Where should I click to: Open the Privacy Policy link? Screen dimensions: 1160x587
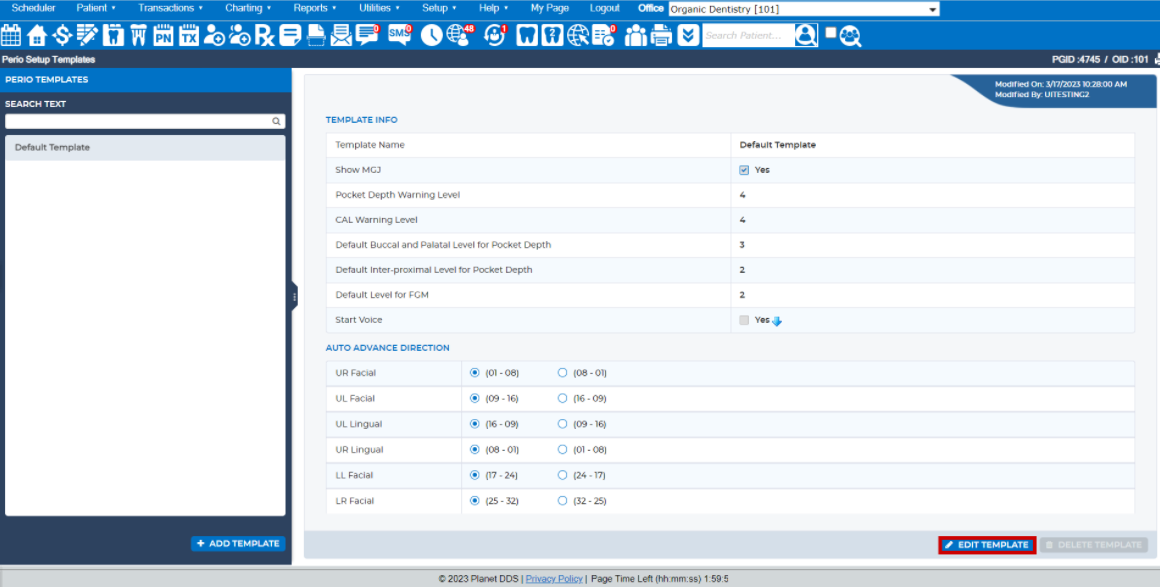tap(553, 578)
